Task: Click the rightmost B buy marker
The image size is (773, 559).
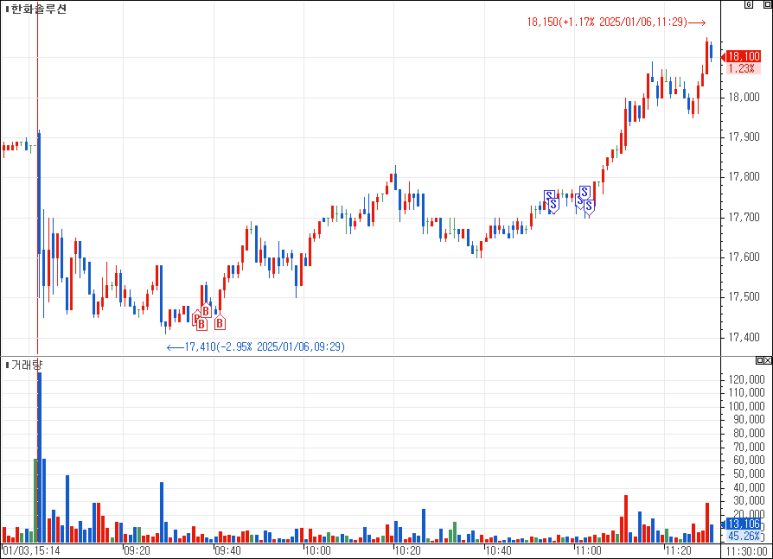Action: (220, 323)
